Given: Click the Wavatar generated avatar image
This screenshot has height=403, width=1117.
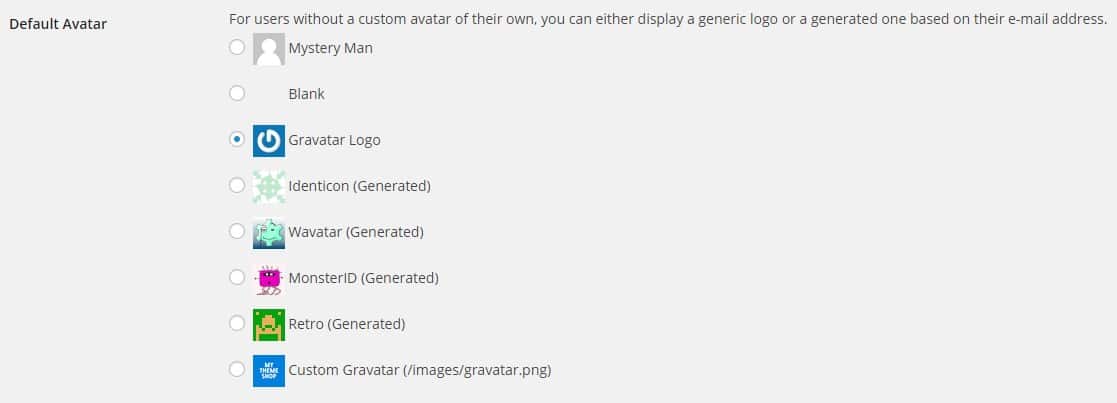Looking at the screenshot, I should 269,232.
